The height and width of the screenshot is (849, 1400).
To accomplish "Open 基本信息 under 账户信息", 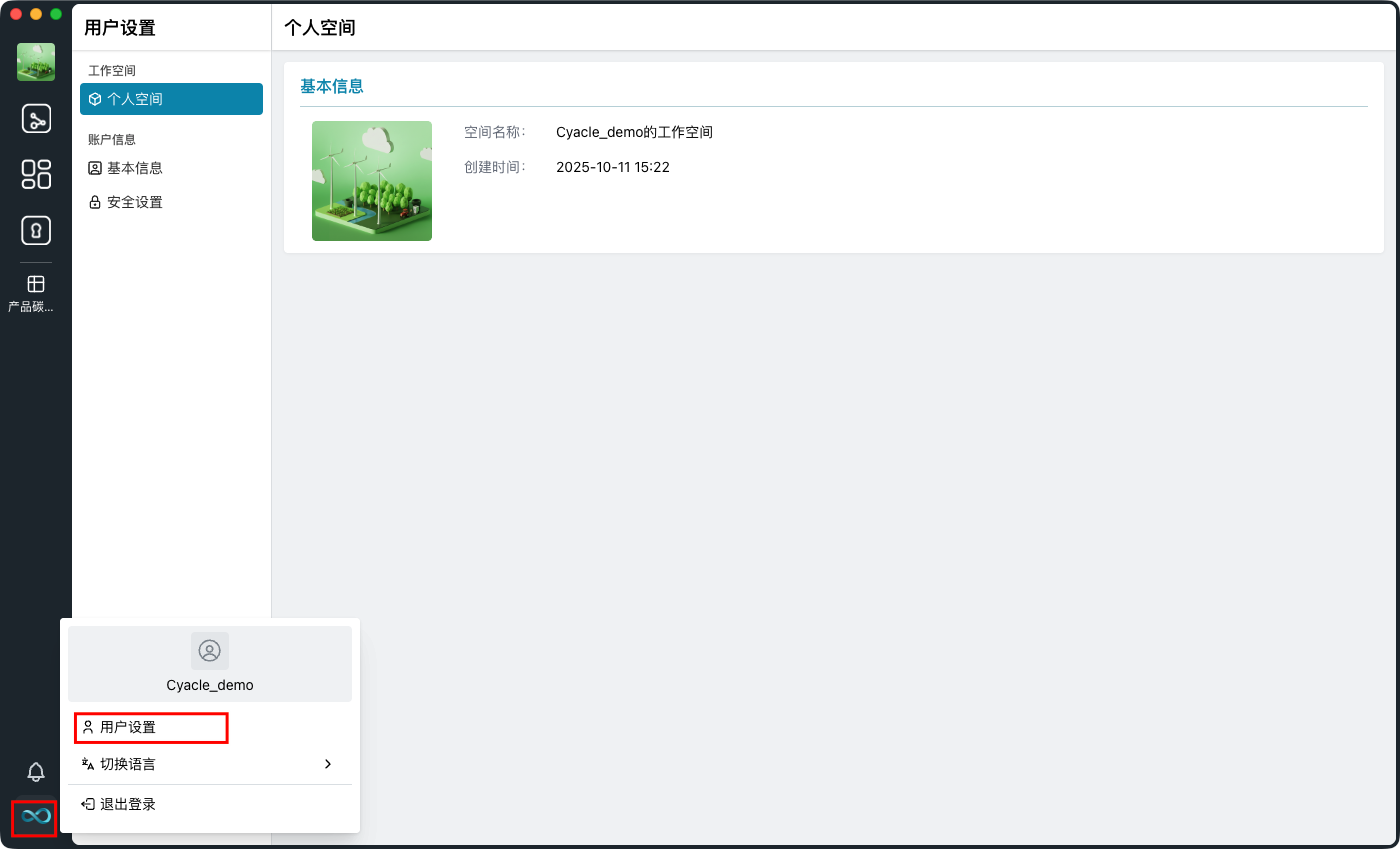I will [135, 167].
